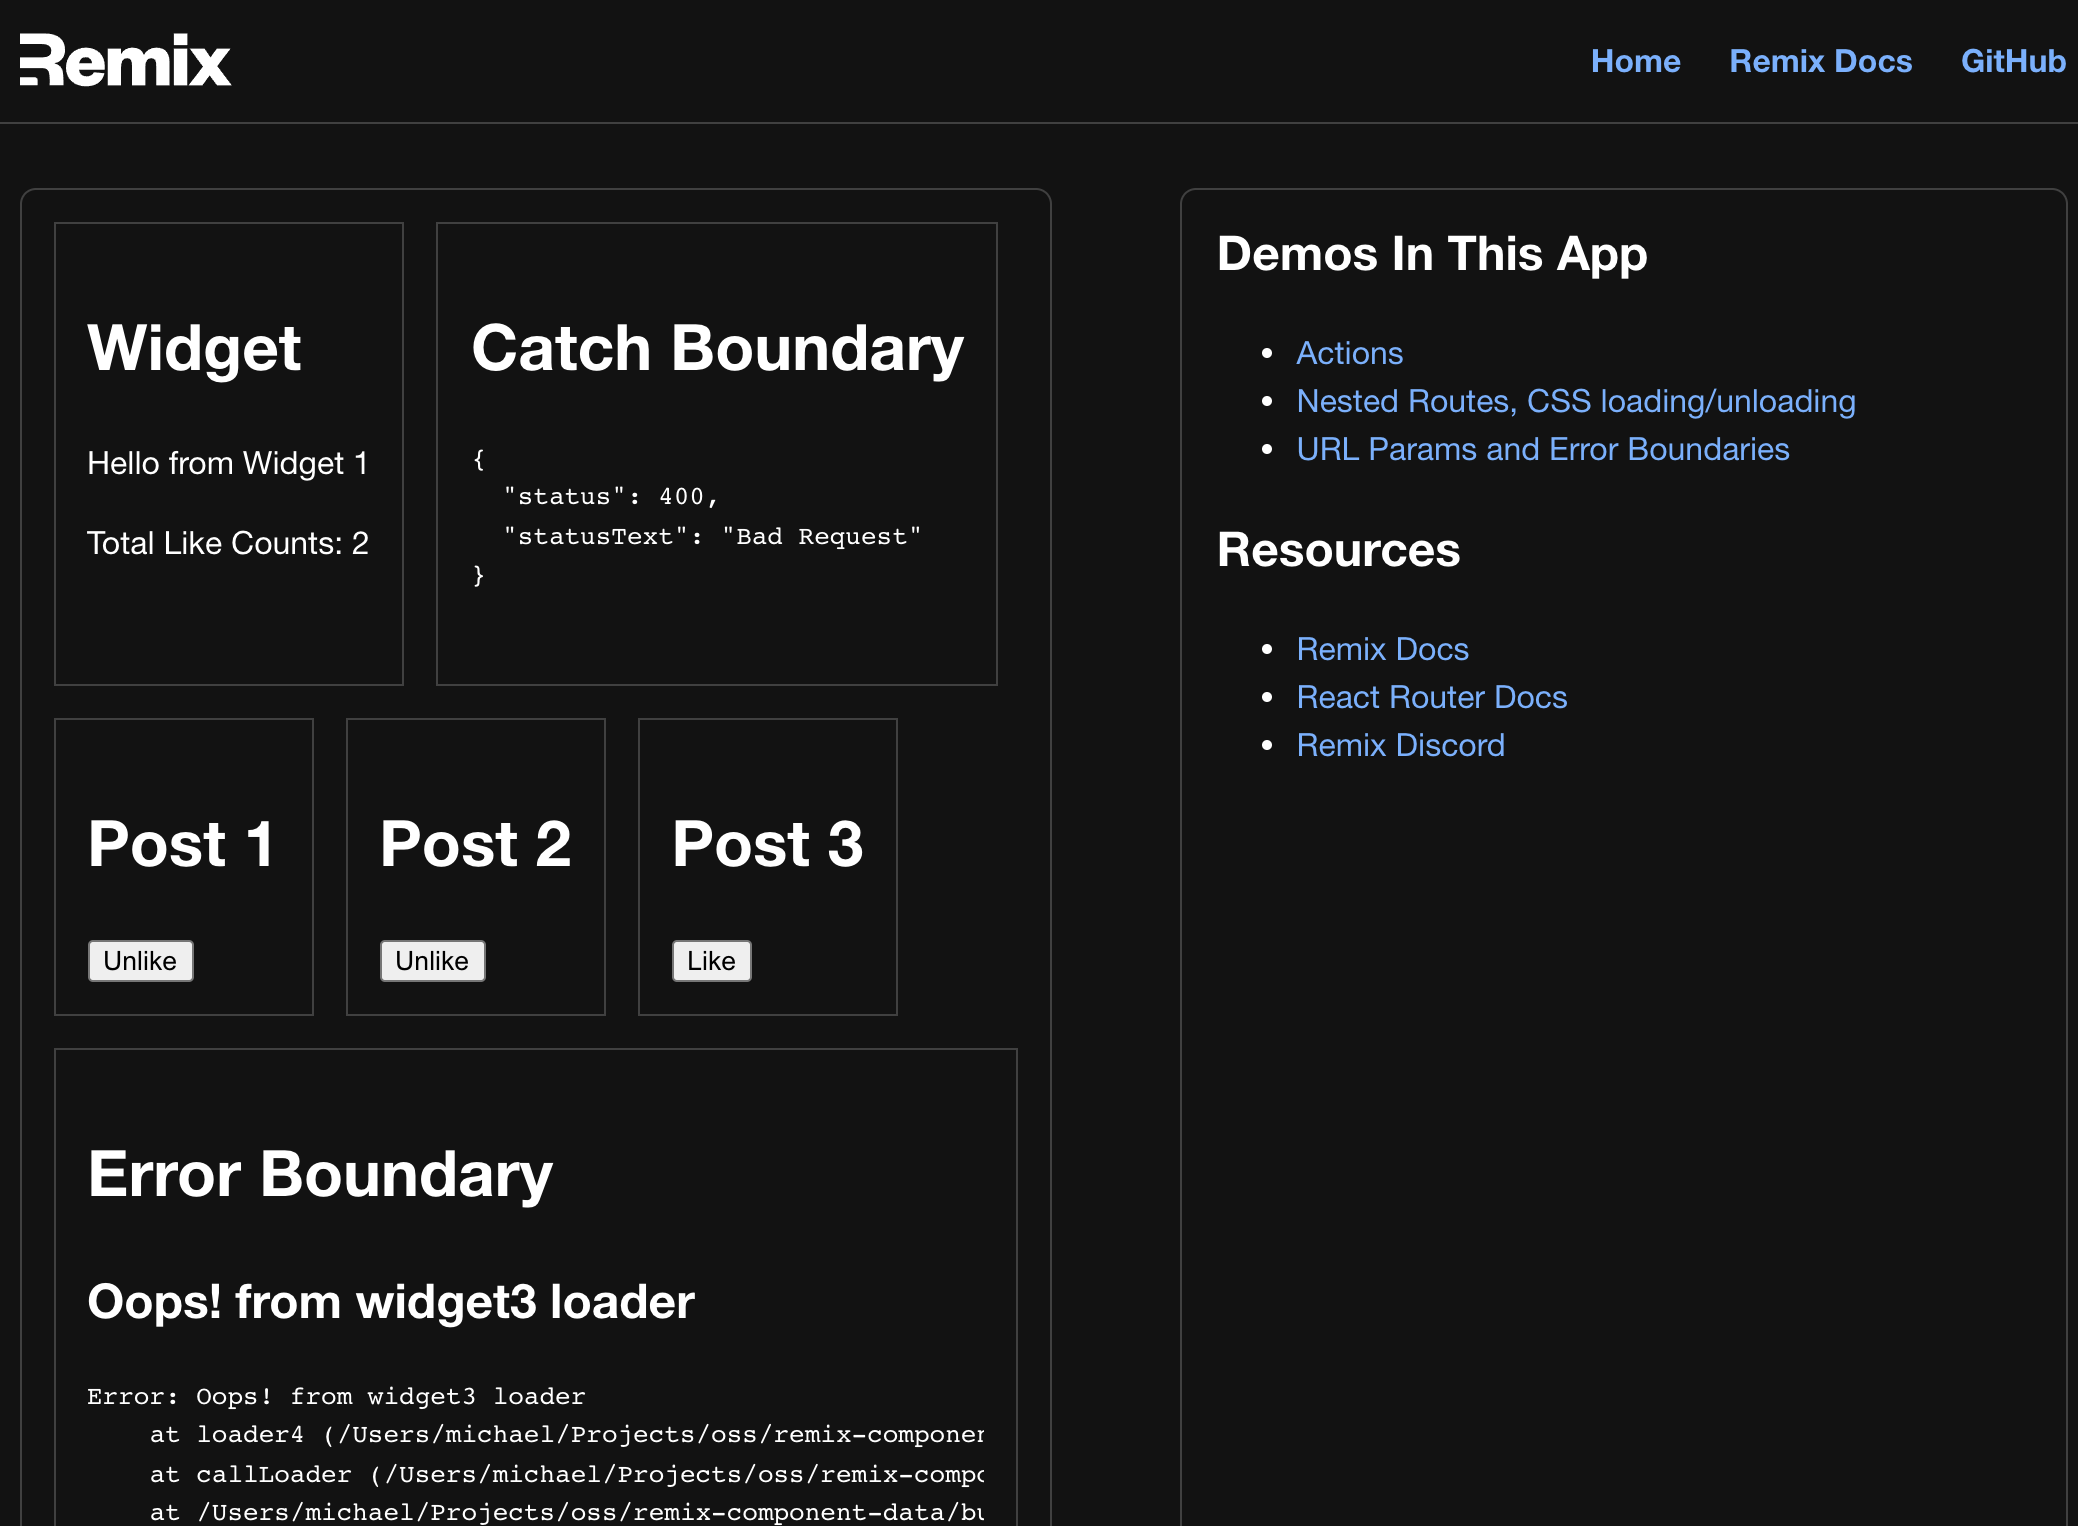Join Remix Discord via resources link
This screenshot has height=1526, width=2078.
1400,745
